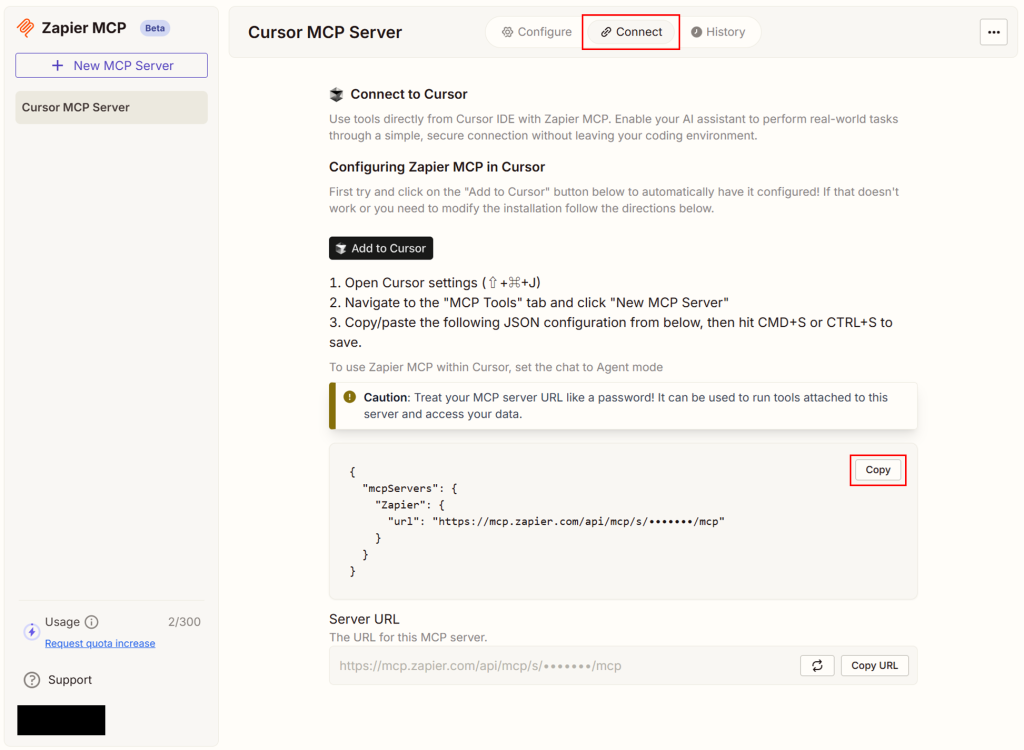Image resolution: width=1024 pixels, height=750 pixels.
Task: Follow the Request quota increase link
Action: point(100,644)
